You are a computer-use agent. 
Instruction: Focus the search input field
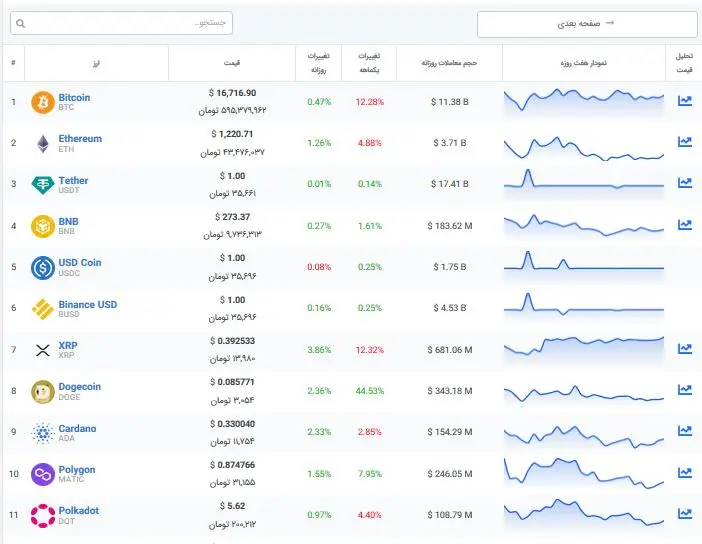pos(121,23)
